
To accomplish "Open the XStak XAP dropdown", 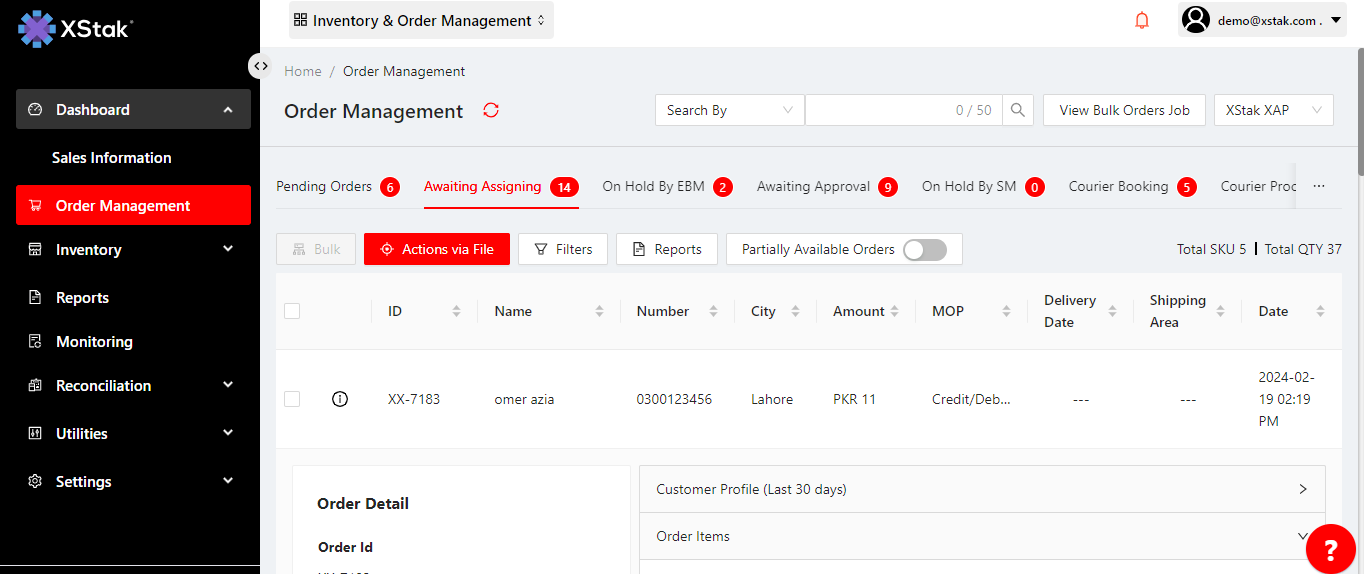I will (1273, 110).
